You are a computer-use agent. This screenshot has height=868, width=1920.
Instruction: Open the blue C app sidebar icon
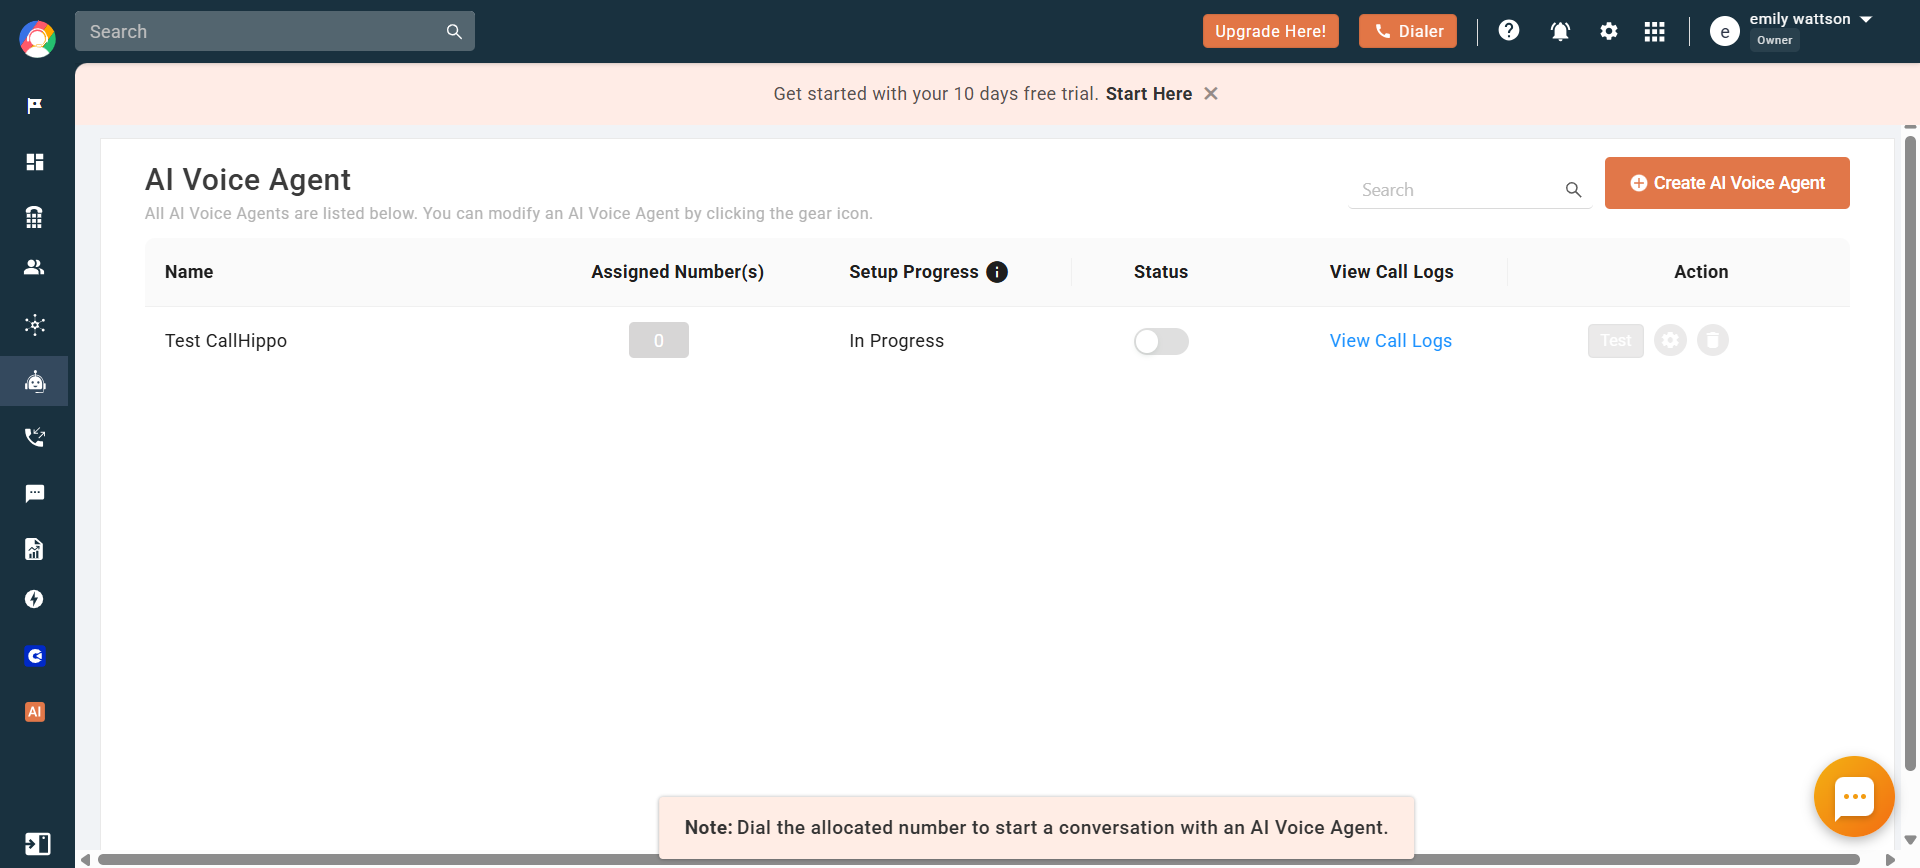click(x=35, y=656)
